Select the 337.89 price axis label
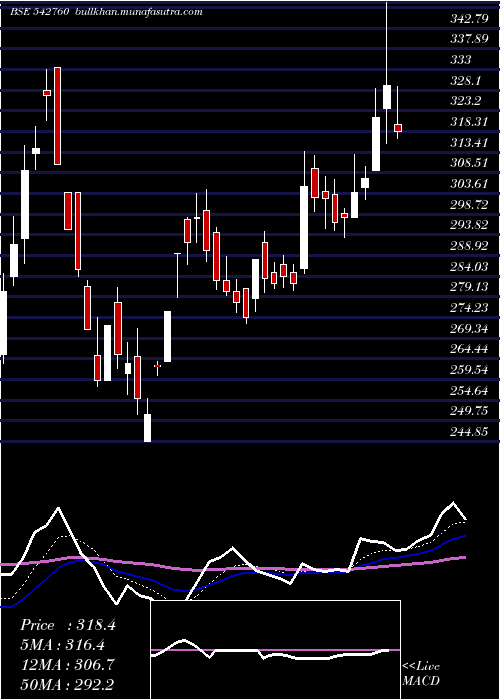Image resolution: width=500 pixels, height=700 pixels. click(x=469, y=39)
